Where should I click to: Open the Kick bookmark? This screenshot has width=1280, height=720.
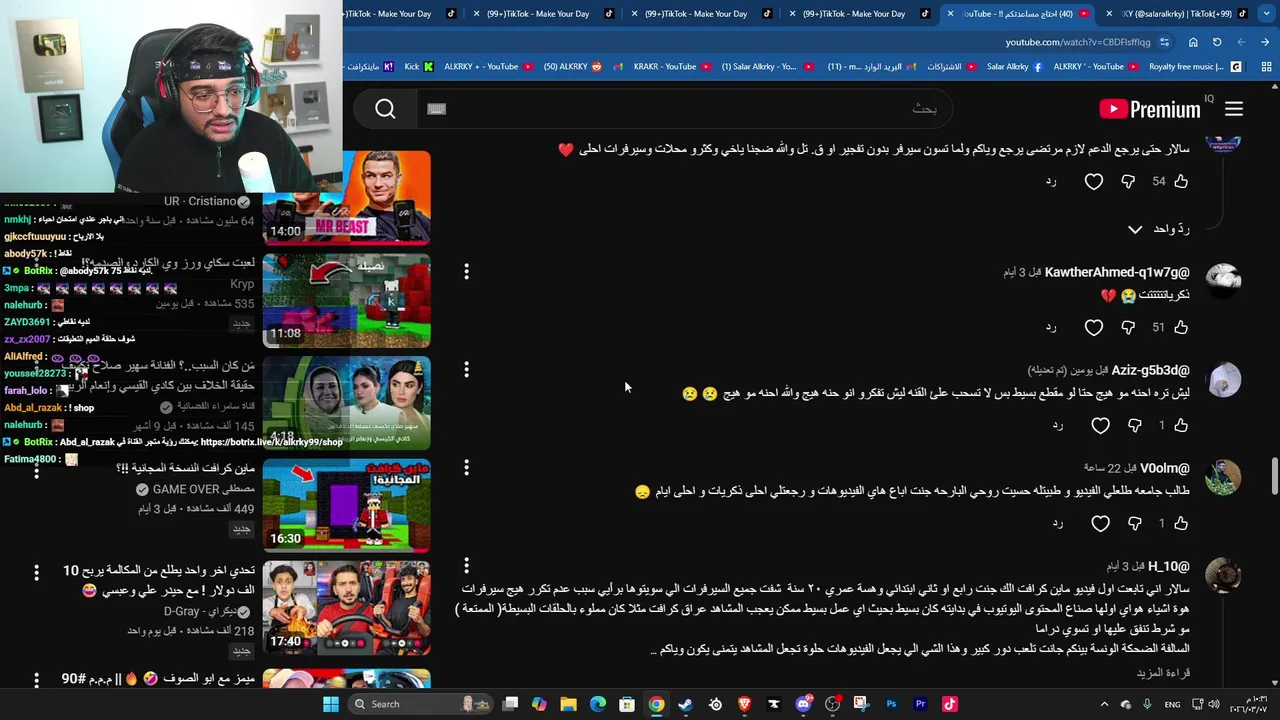point(419,67)
